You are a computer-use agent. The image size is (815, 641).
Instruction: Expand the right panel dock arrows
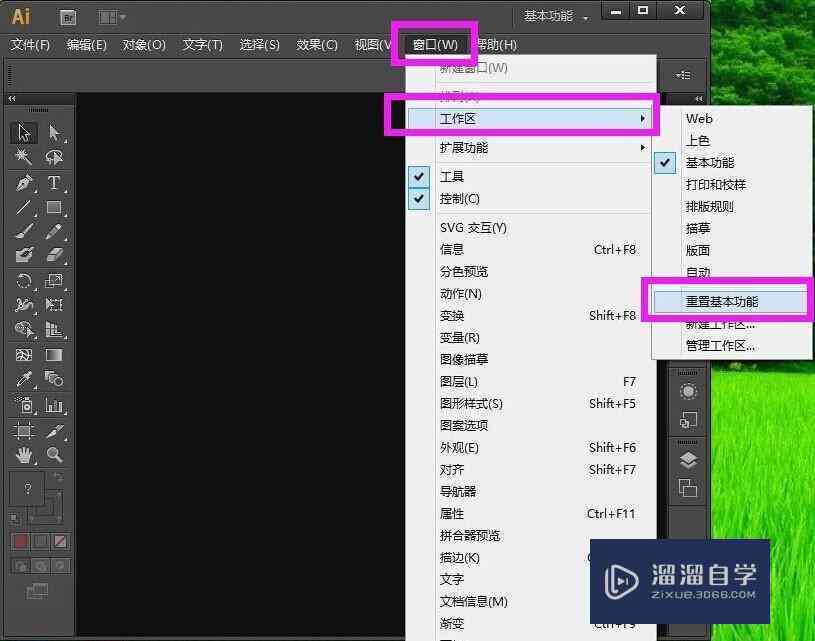click(699, 98)
